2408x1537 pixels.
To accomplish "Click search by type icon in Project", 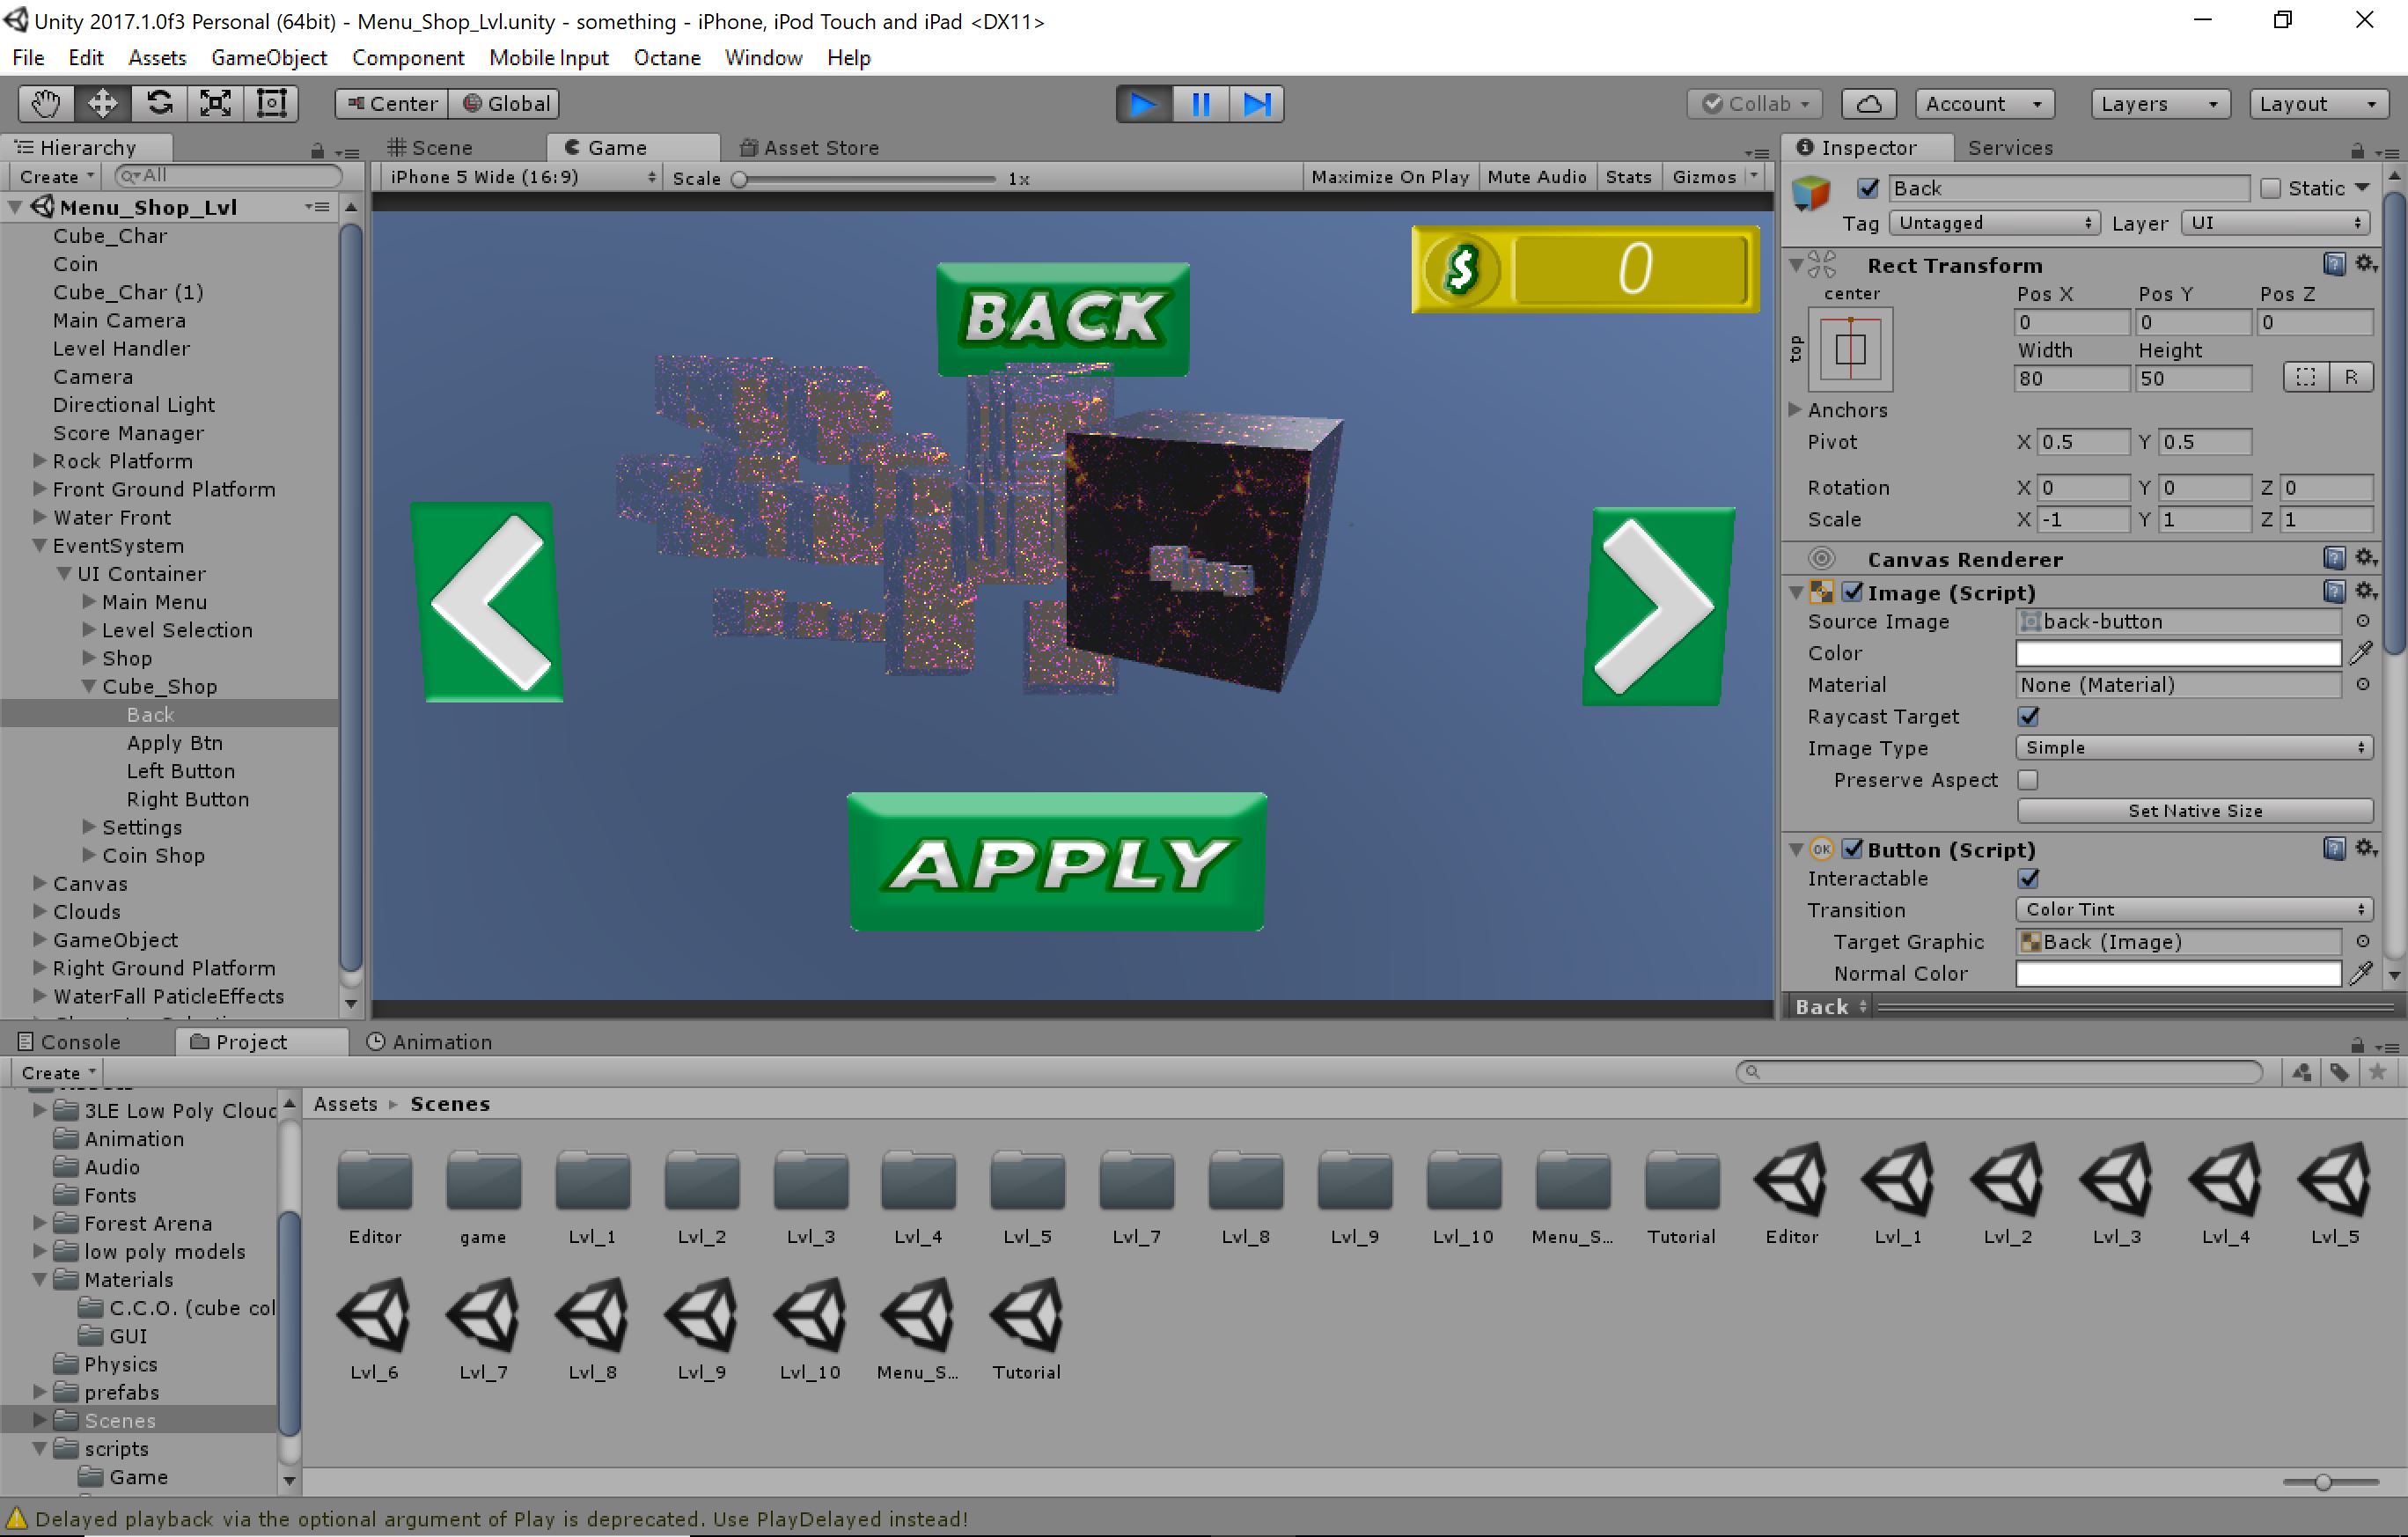I will click(x=2301, y=1073).
